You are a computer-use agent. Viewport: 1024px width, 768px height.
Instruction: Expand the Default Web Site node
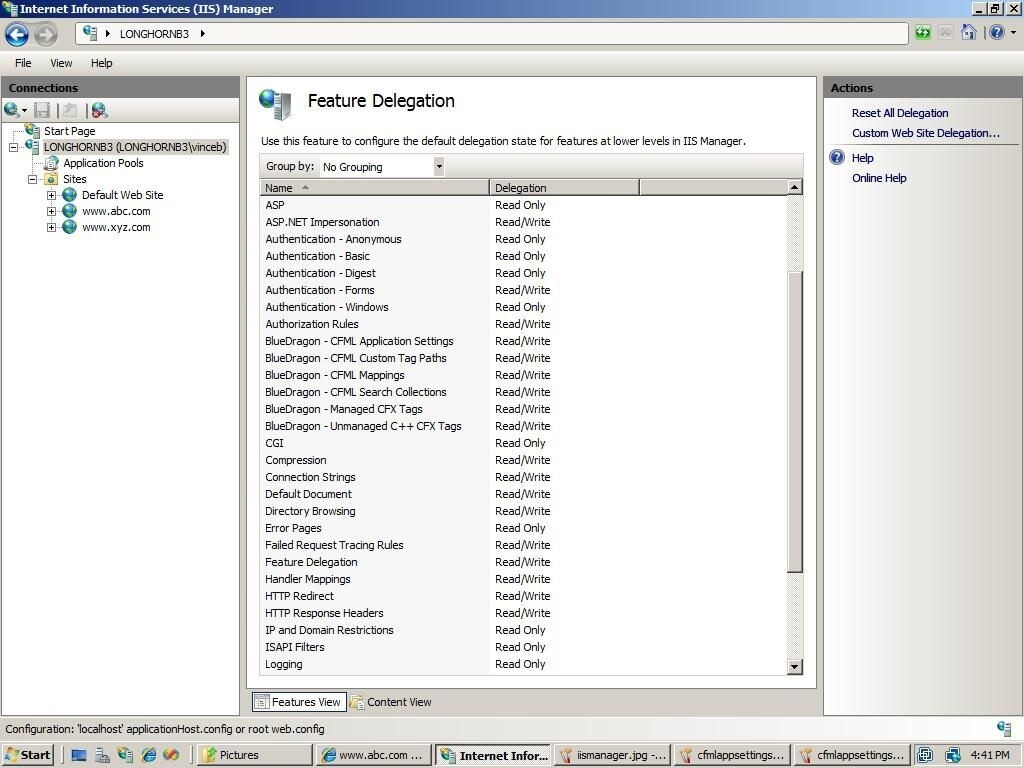tap(51, 195)
